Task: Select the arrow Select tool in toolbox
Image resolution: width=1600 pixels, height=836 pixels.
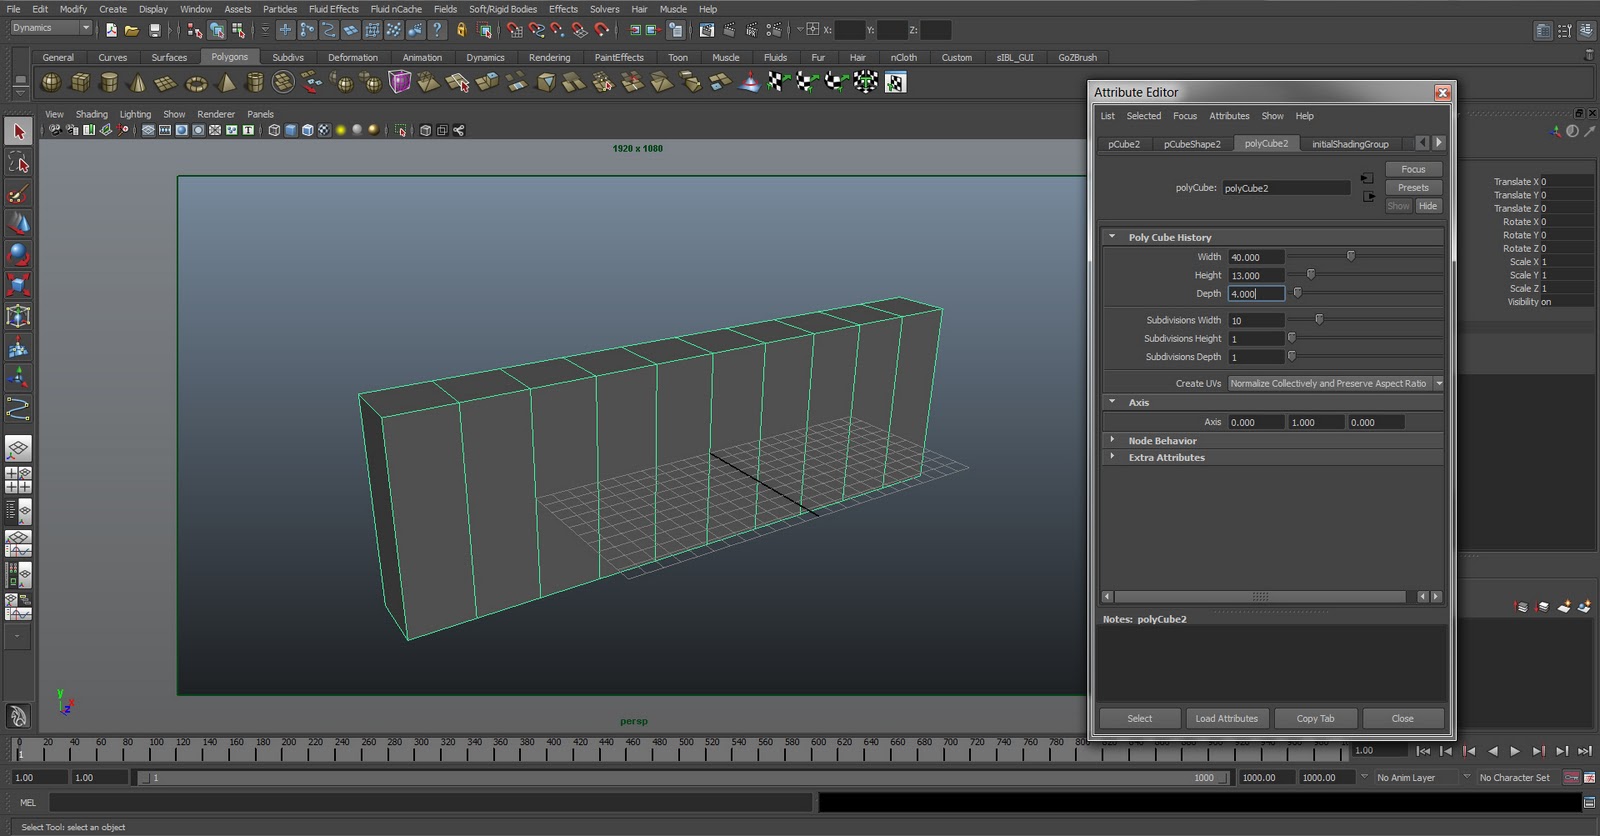Action: click(x=18, y=131)
